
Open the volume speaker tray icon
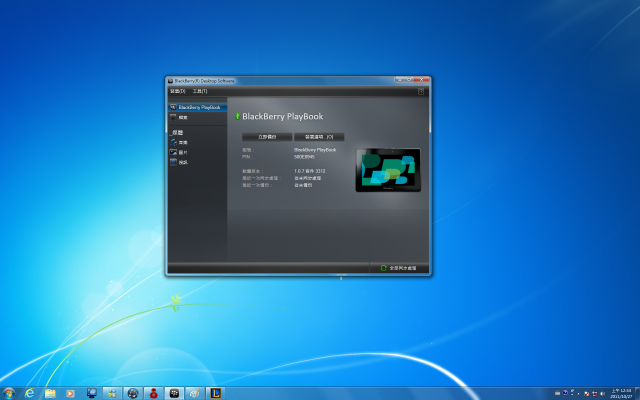click(x=602, y=394)
